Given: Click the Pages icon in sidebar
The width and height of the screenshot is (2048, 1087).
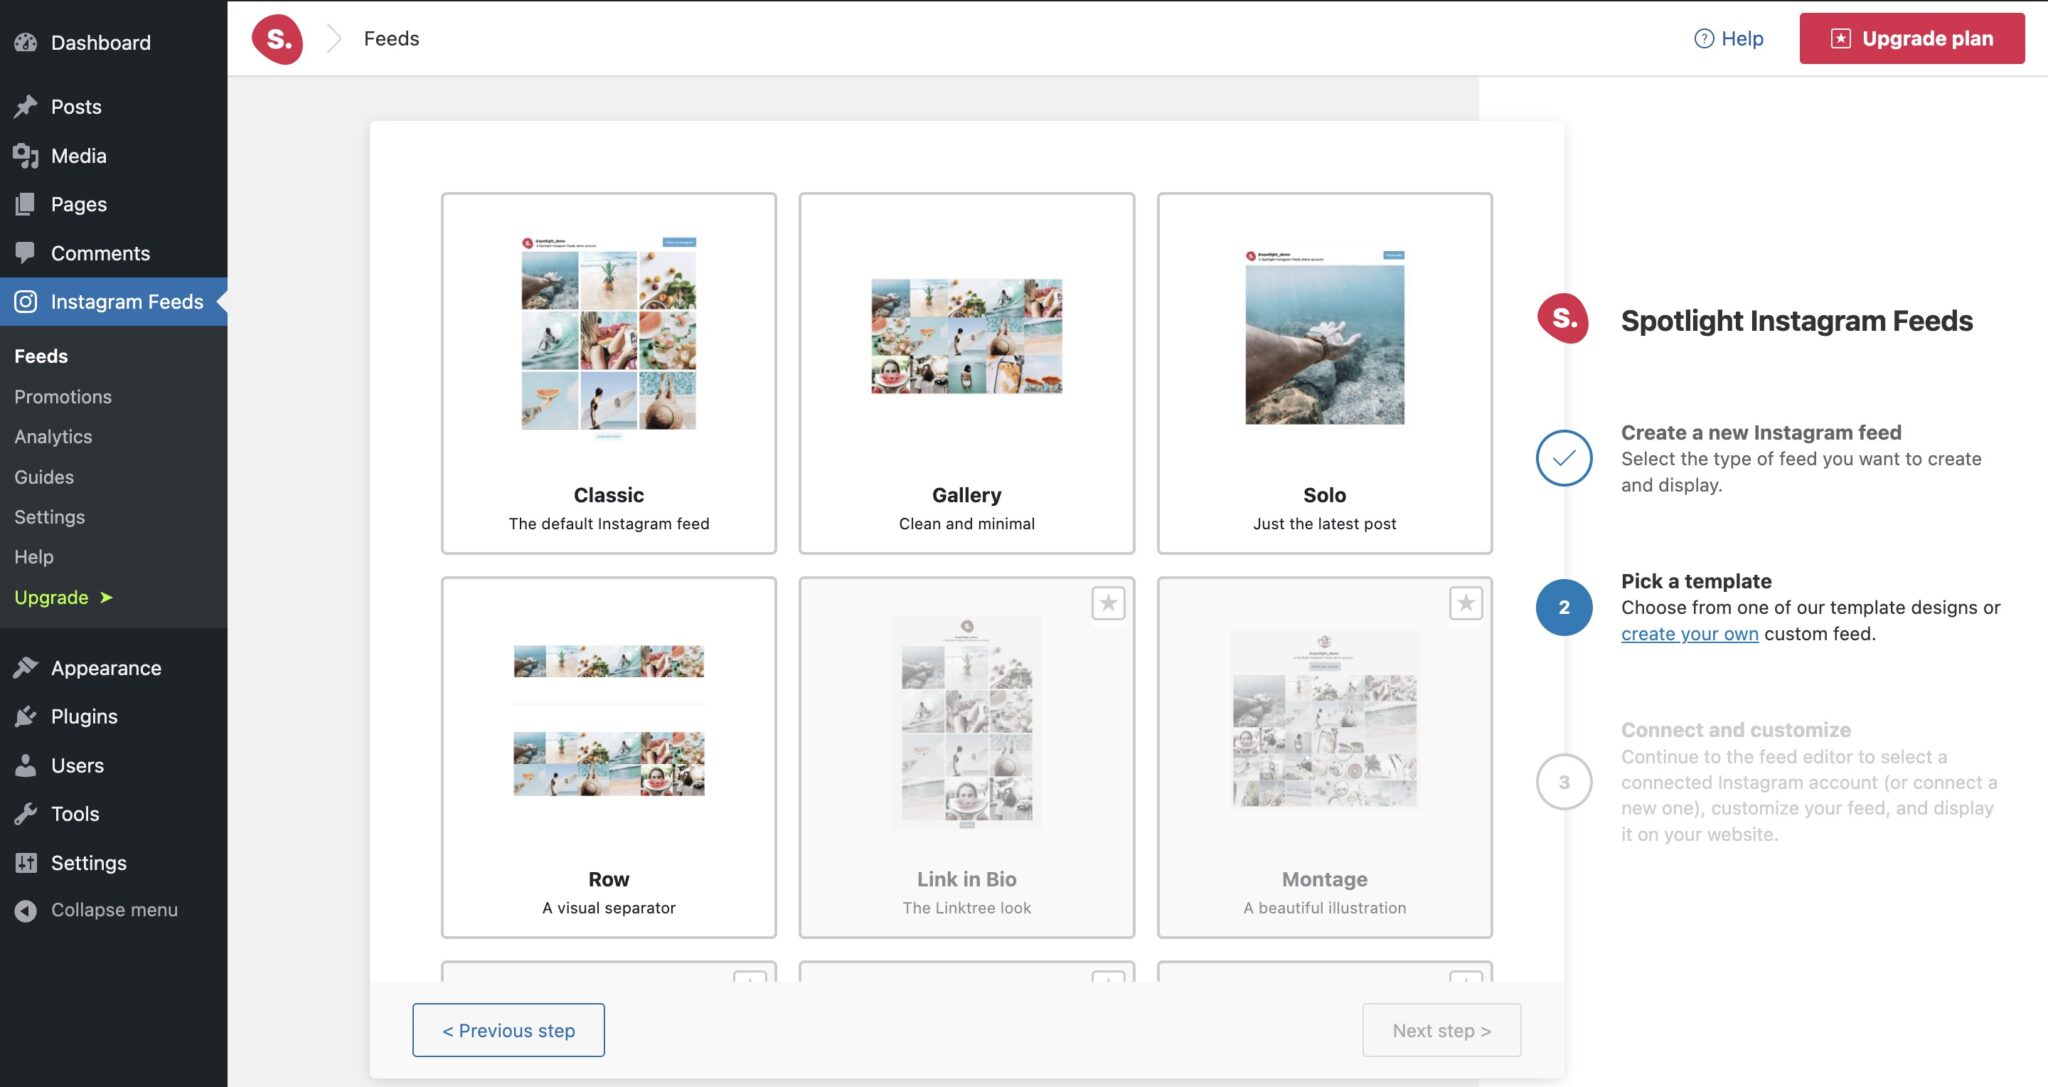Looking at the screenshot, I should tap(26, 204).
